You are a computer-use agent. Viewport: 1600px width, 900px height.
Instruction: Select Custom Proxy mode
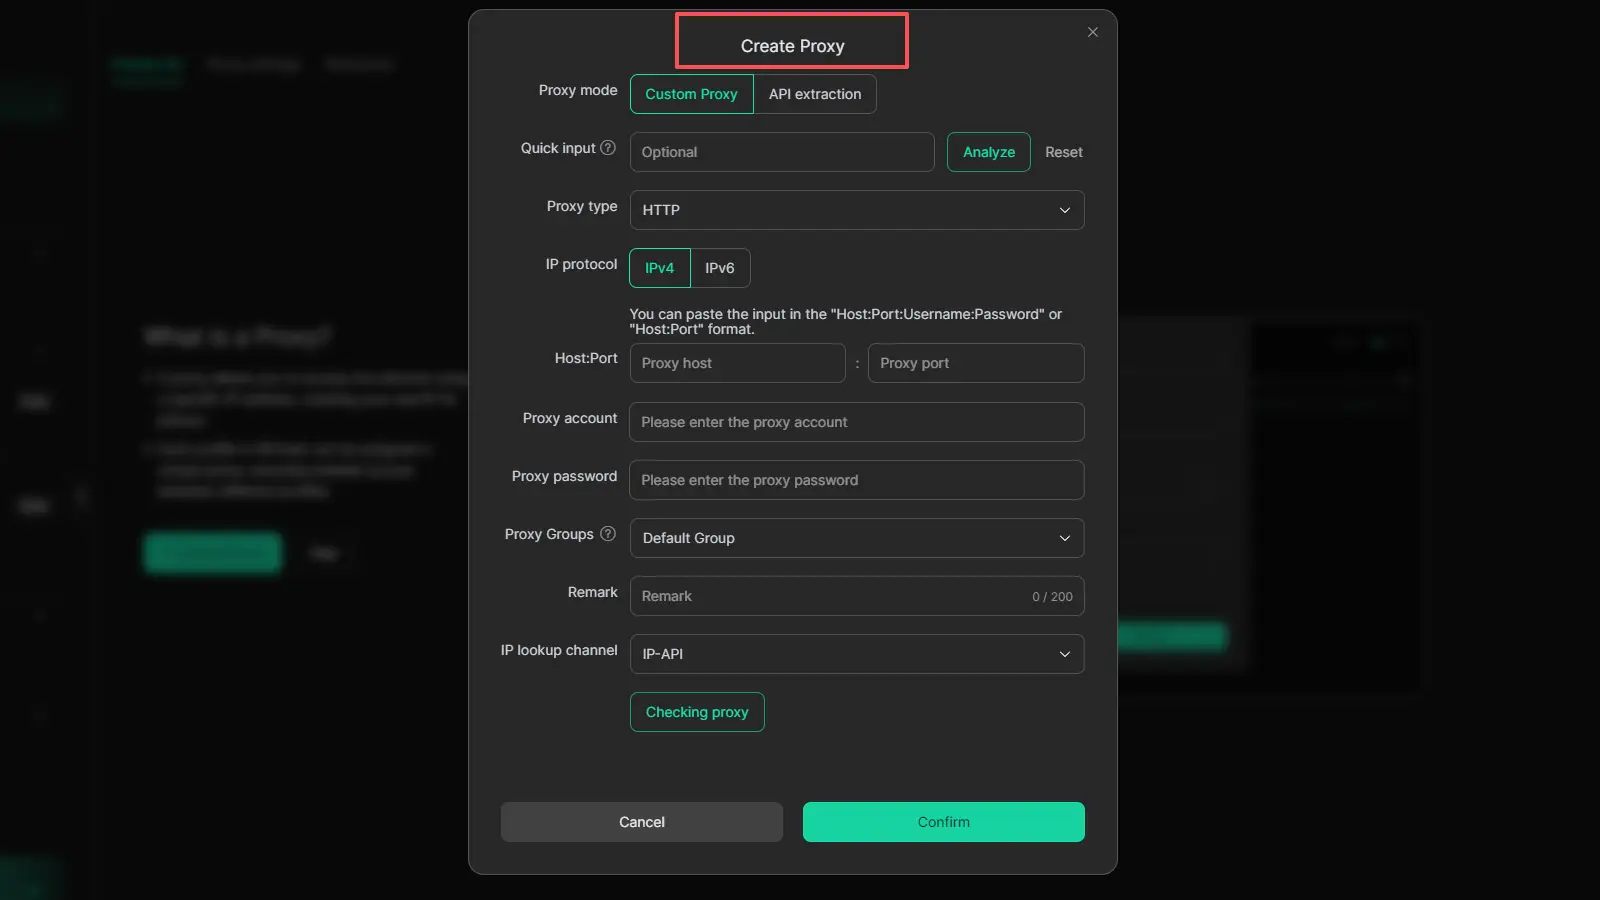[x=691, y=94]
